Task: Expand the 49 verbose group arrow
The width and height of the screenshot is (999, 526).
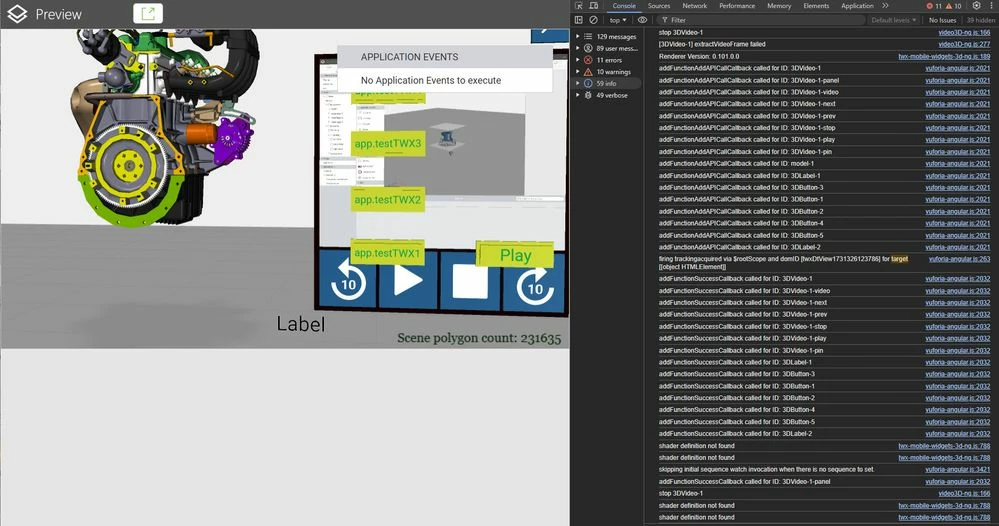Action: point(578,96)
